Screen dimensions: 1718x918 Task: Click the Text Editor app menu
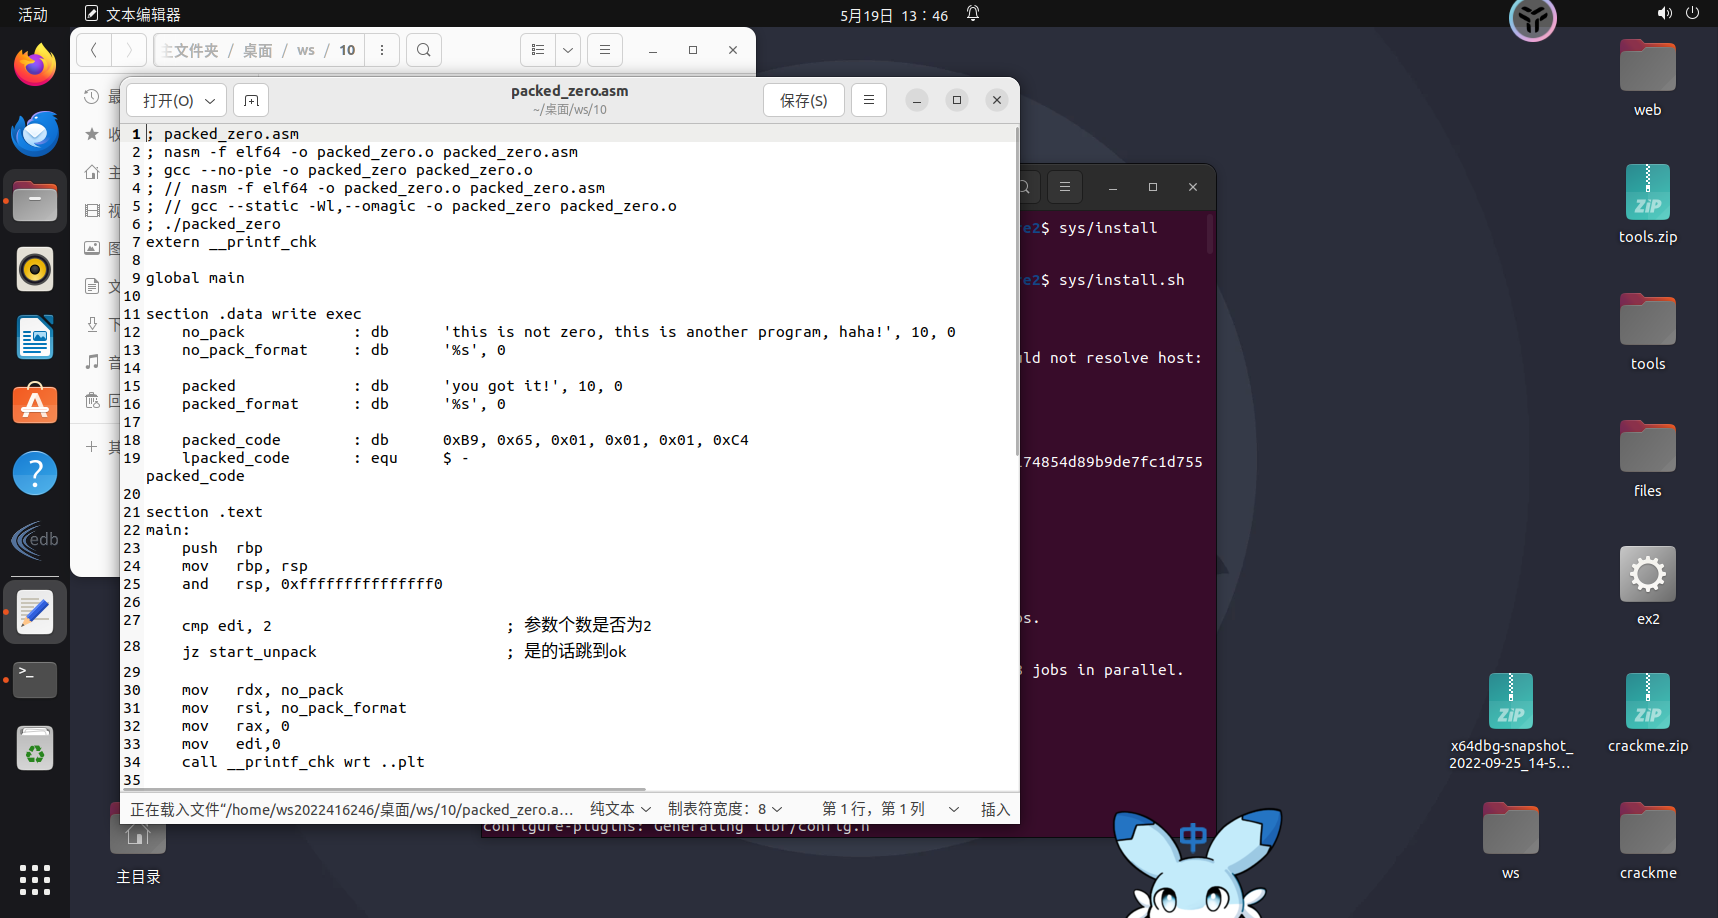tap(133, 14)
